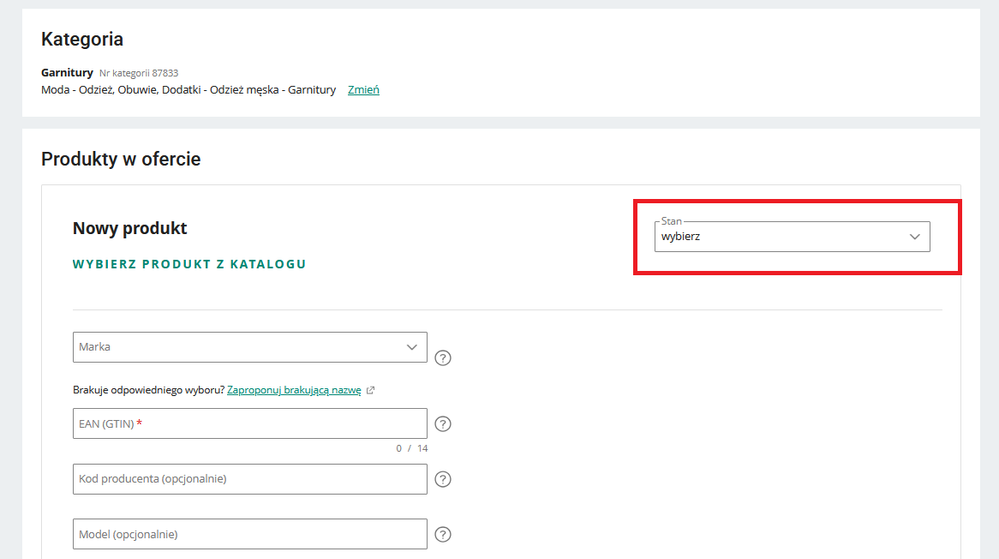Click the chevron arrow in Stan field

pos(914,237)
